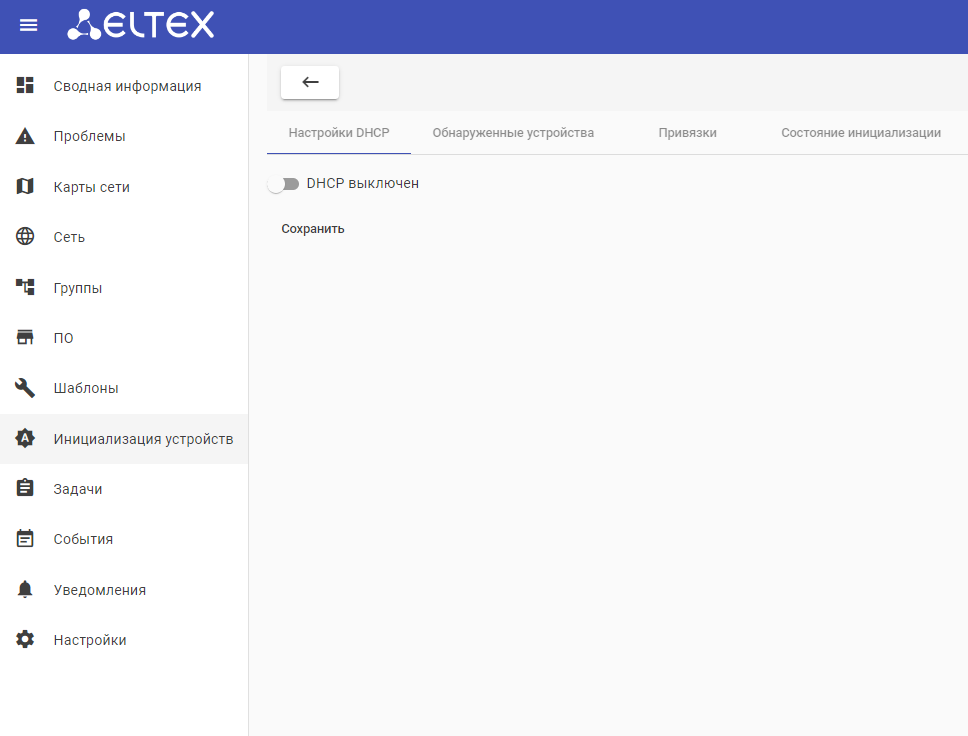This screenshot has width=968, height=736.
Task: Click the tree icon for Группы
Action: click(25, 288)
